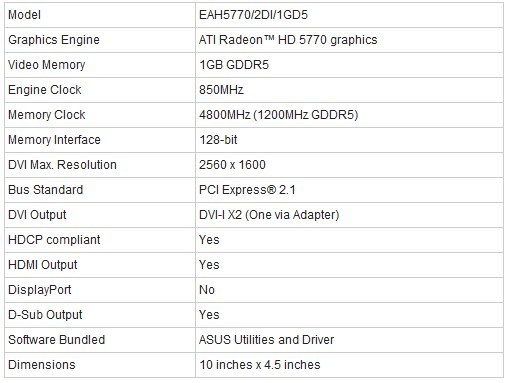This screenshot has height=383, width=507.
Task: Select DVI-I X2 (One via Adapter) text
Action: pyautogui.click(x=269, y=215)
